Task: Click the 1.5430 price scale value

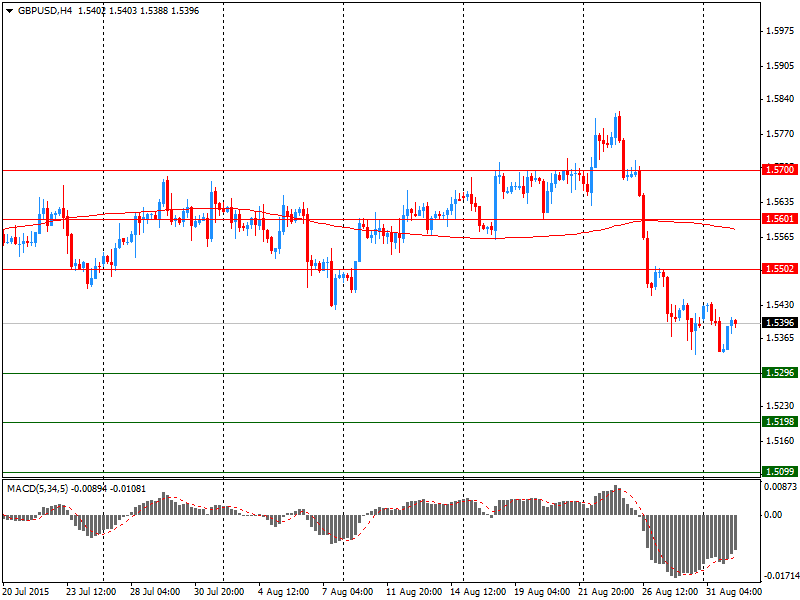Action: click(781, 305)
